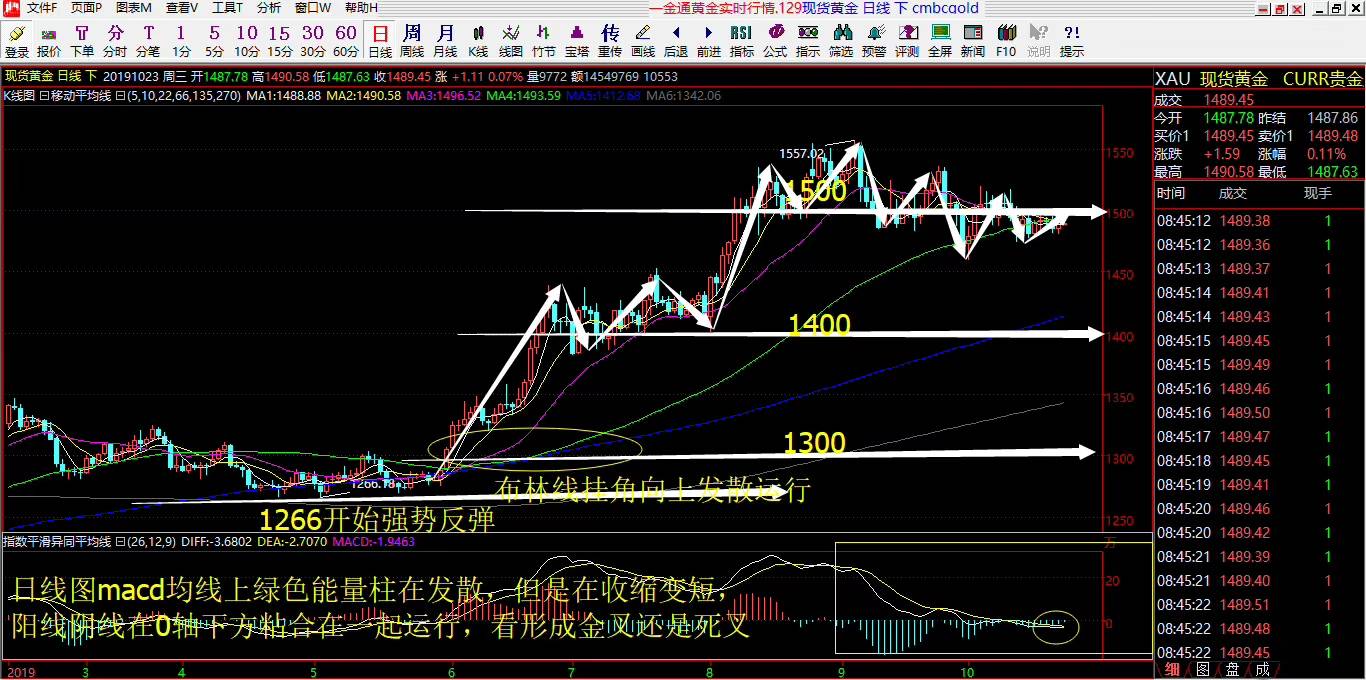The width and height of the screenshot is (1366, 680).
Task: Select 竹节 bar chart style
Action: tap(544, 41)
